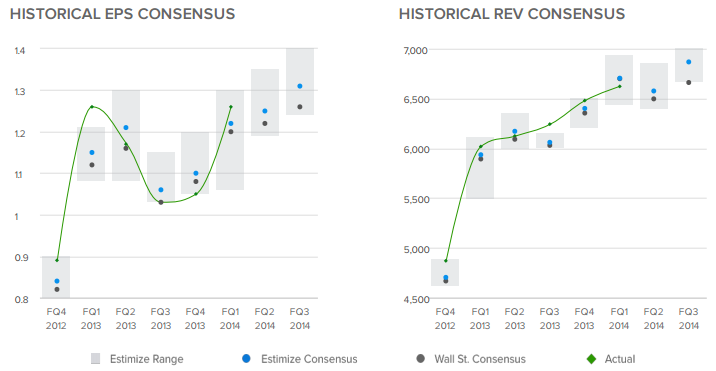Click the Actual green diamond legend marker
This screenshot has width=716, height=371.
[x=591, y=359]
